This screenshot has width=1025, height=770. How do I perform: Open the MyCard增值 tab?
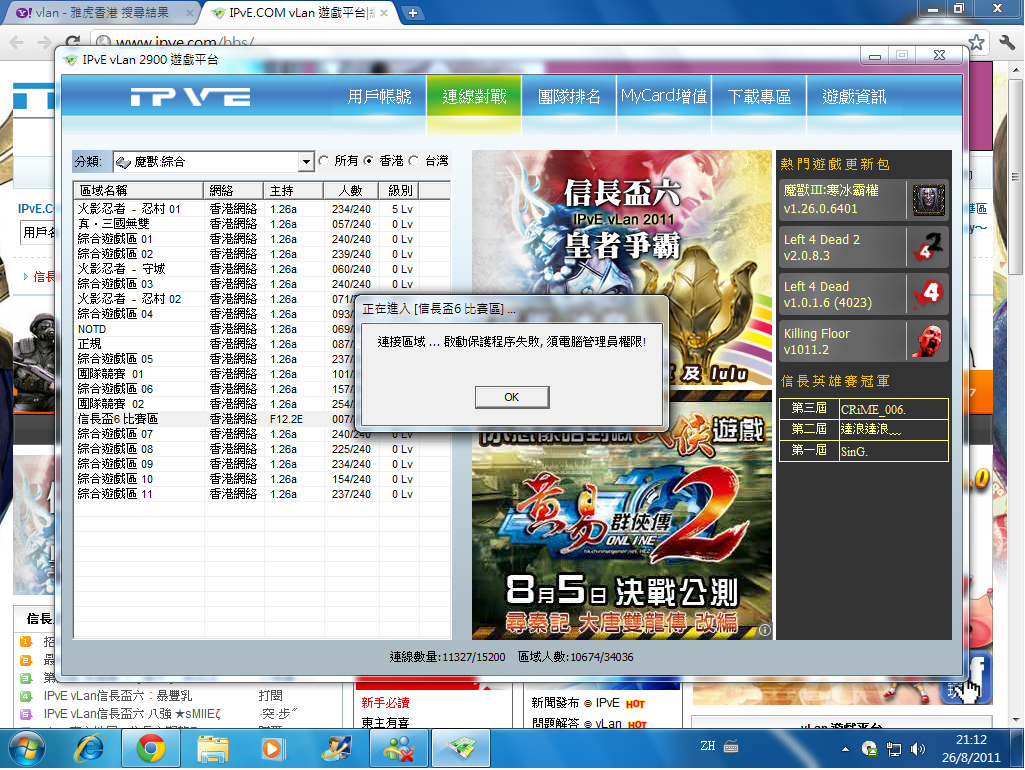pos(664,97)
